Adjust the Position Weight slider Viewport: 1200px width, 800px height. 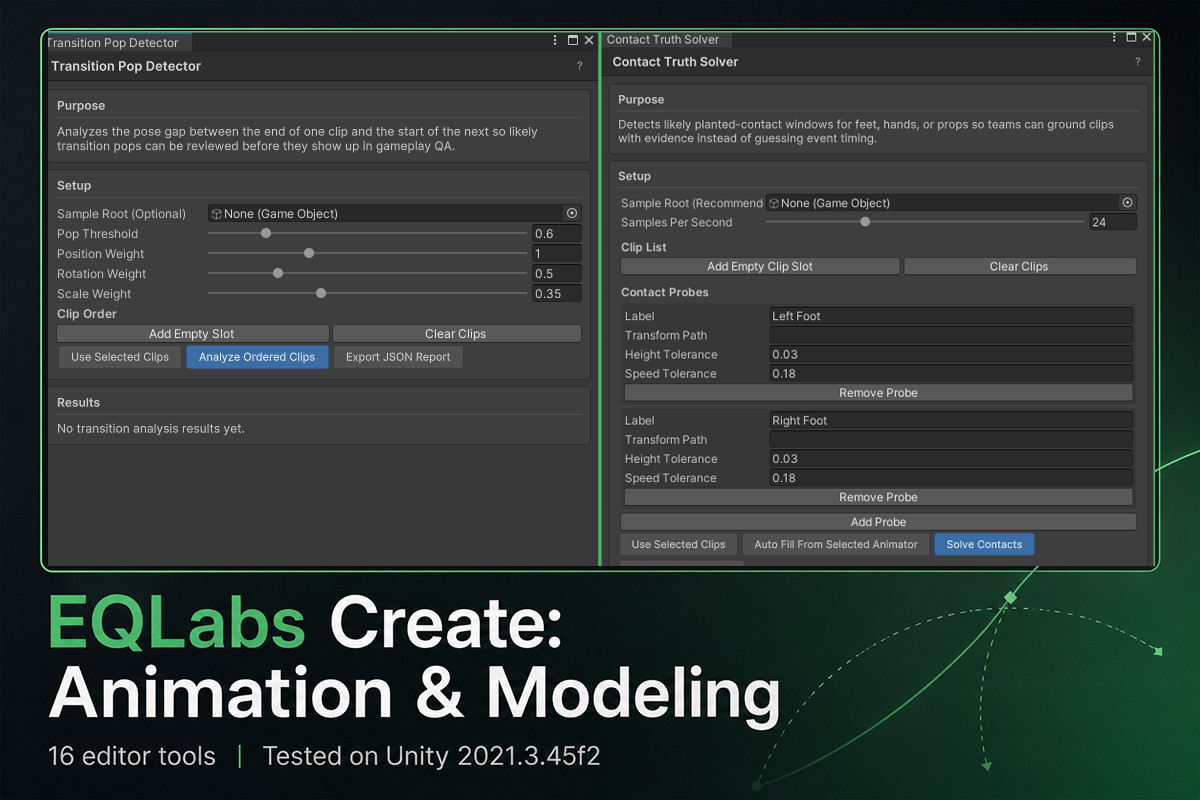tap(367, 253)
